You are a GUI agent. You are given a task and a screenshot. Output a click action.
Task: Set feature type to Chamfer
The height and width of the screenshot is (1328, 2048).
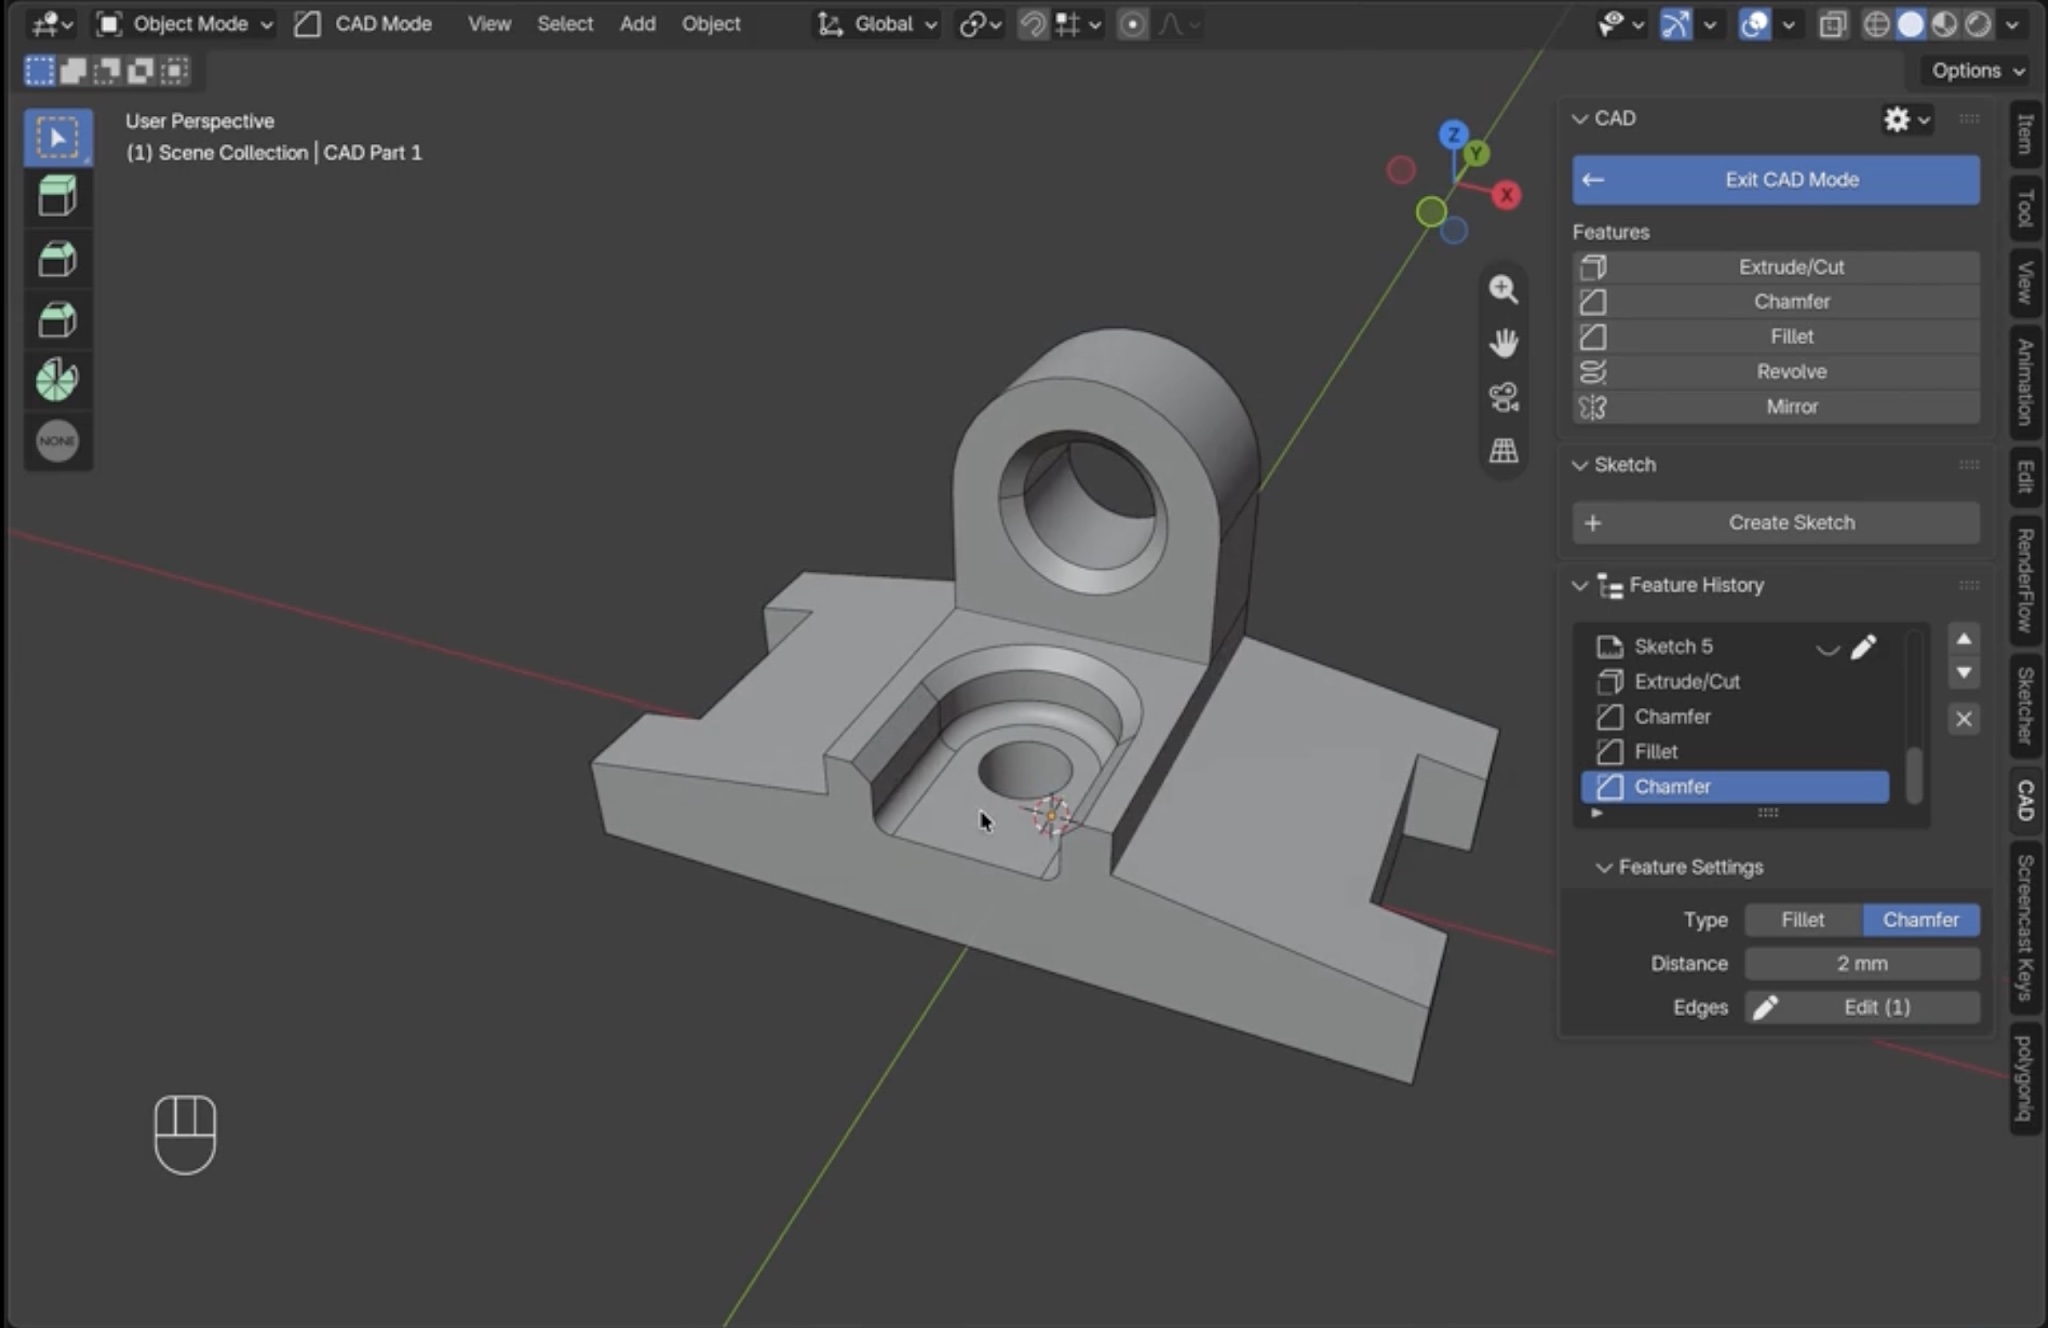click(x=1921, y=920)
